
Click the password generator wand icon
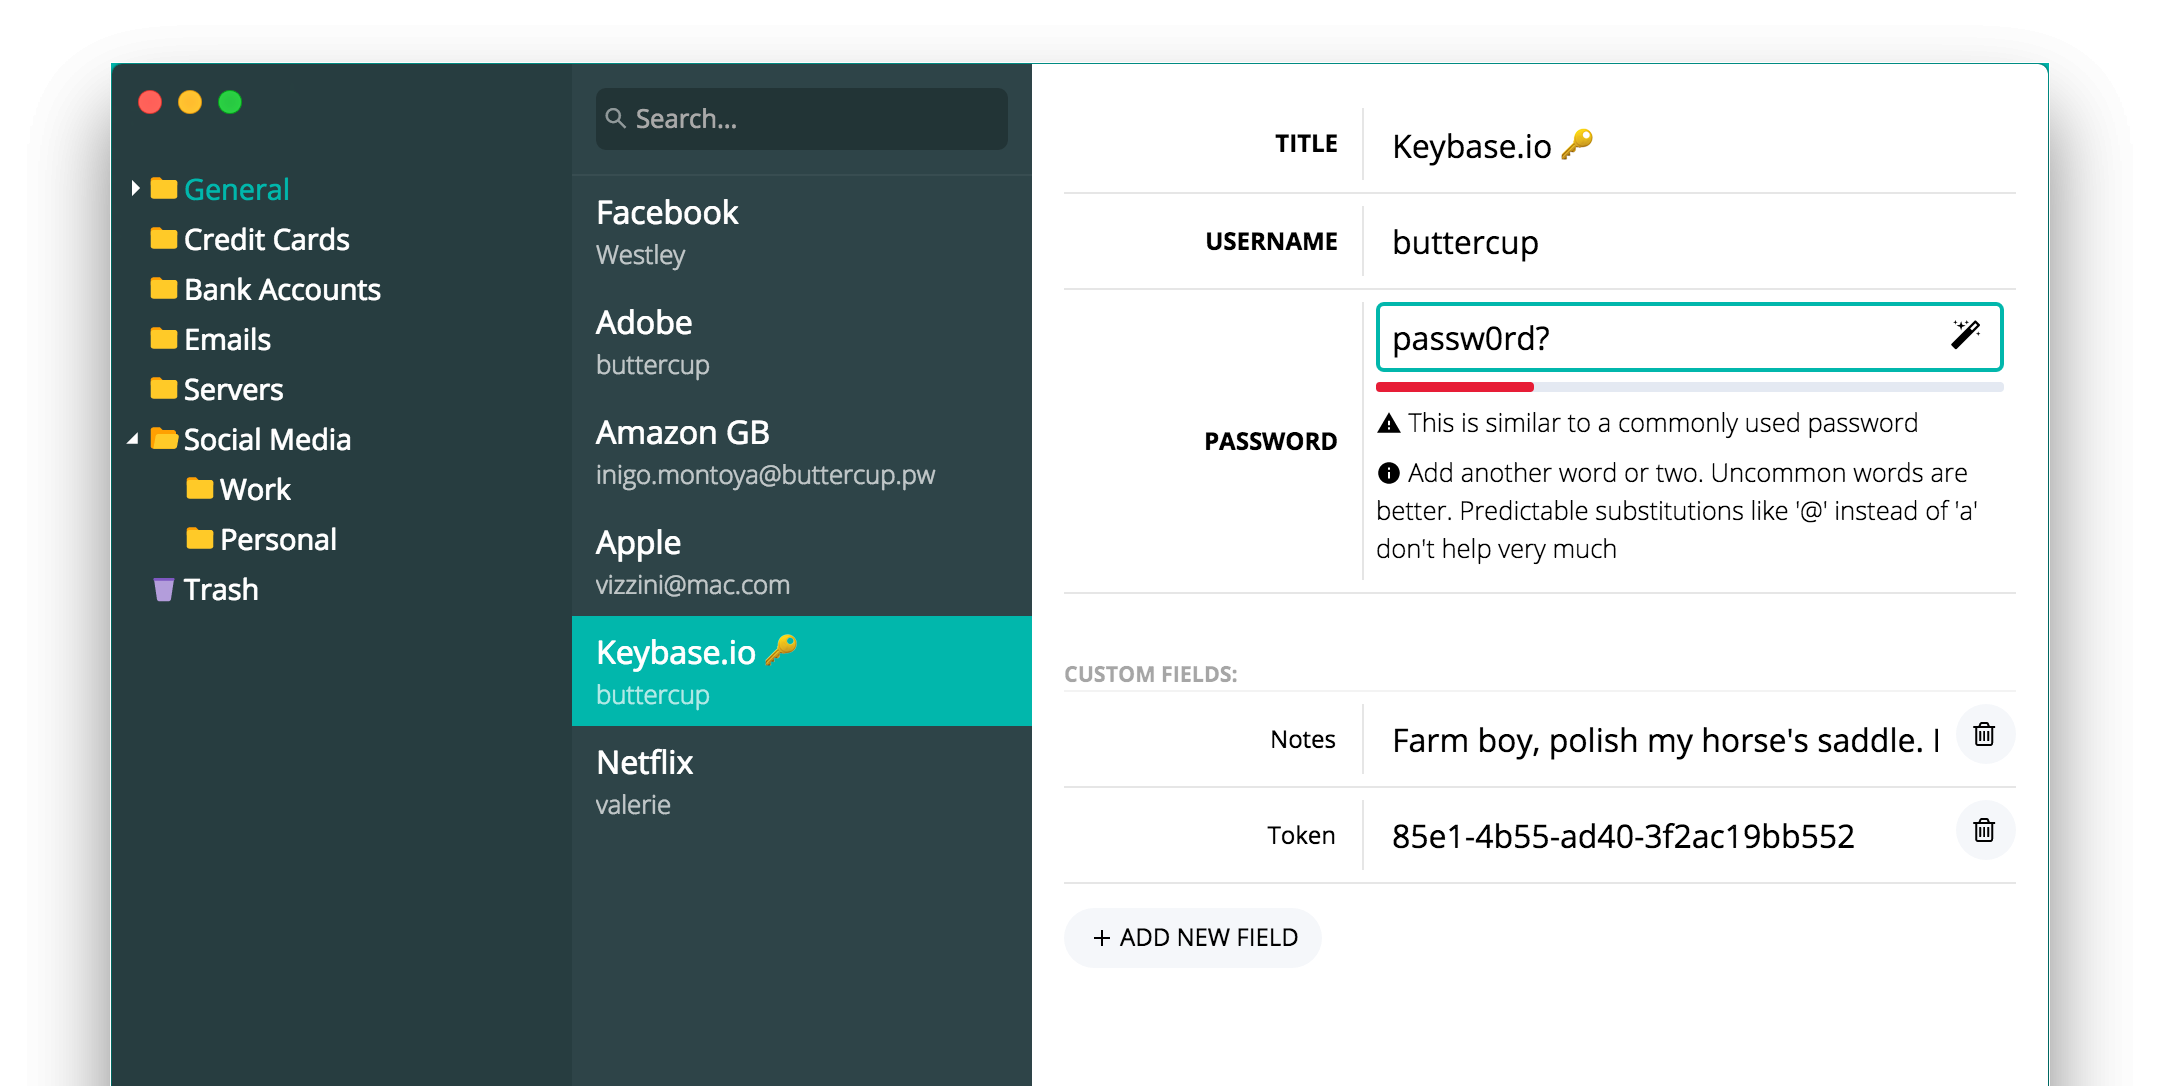pos(1964,335)
